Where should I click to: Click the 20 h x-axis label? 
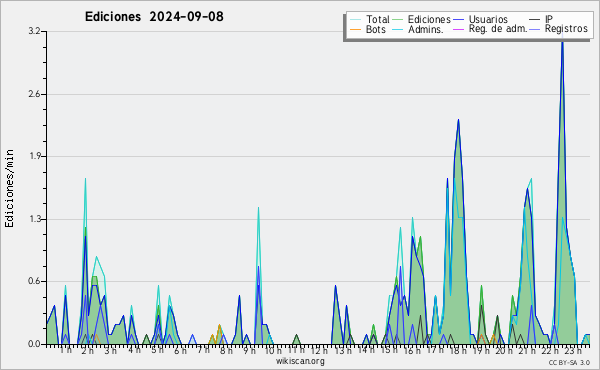point(504,351)
